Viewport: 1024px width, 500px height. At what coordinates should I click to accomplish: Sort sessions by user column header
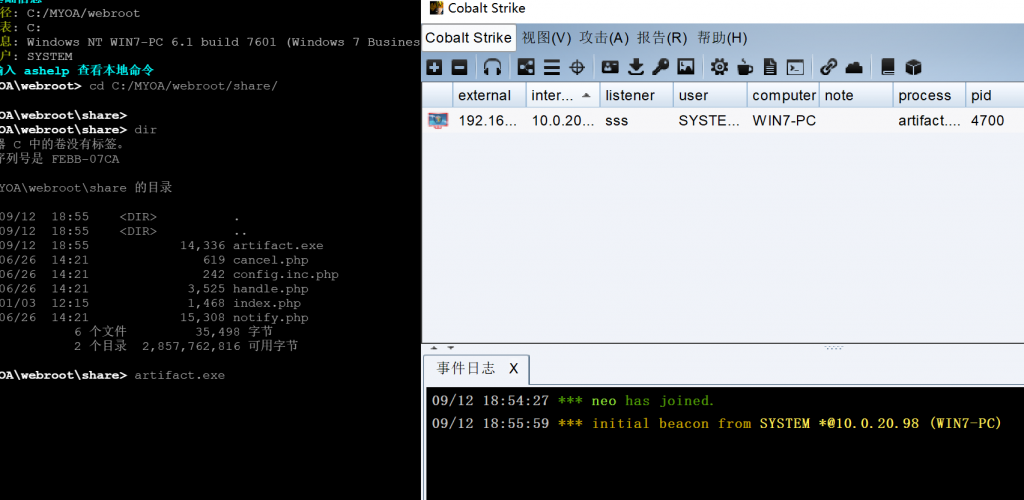pos(711,95)
